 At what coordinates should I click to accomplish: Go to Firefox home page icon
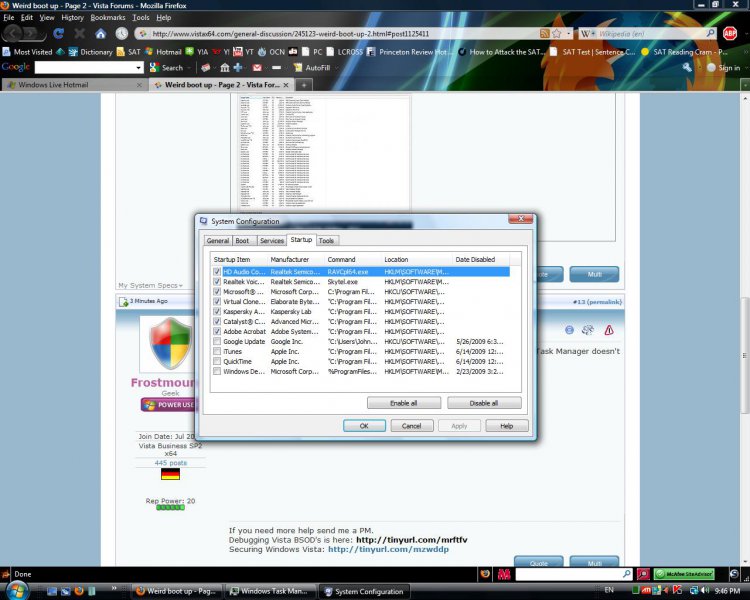[x=100, y=33]
